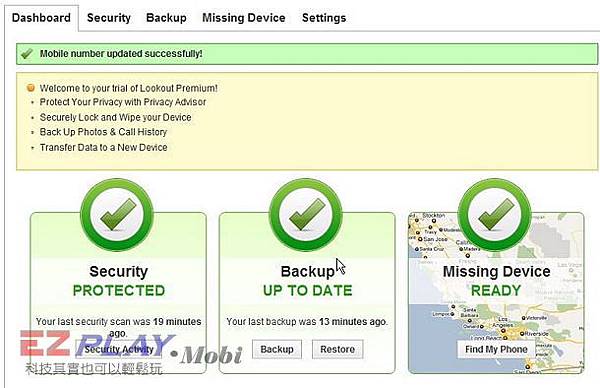Screen dimensions: 600x388
Task: Click the Security Activity button
Action: pyautogui.click(x=118, y=349)
